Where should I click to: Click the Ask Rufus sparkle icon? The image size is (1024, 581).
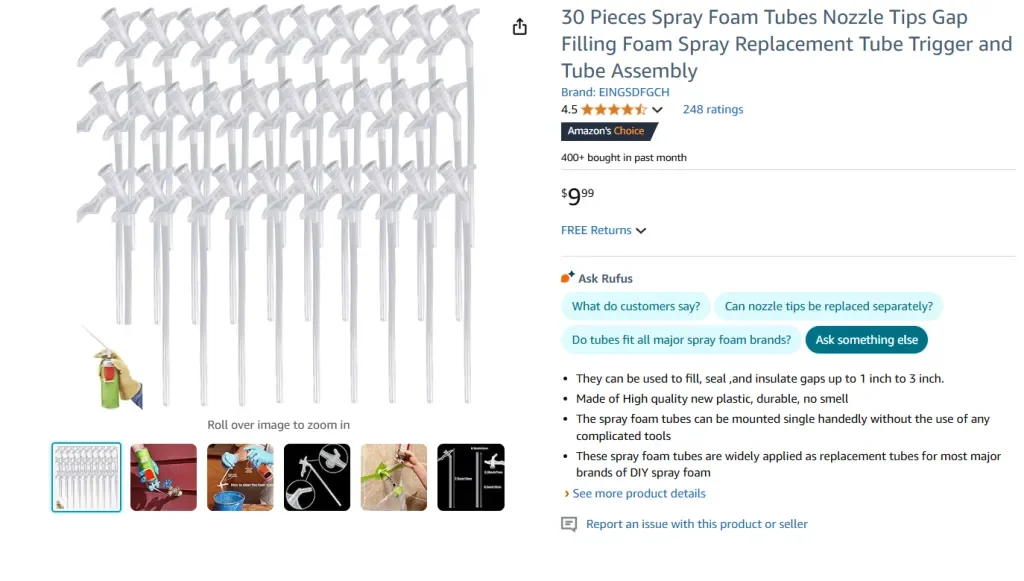(x=567, y=278)
